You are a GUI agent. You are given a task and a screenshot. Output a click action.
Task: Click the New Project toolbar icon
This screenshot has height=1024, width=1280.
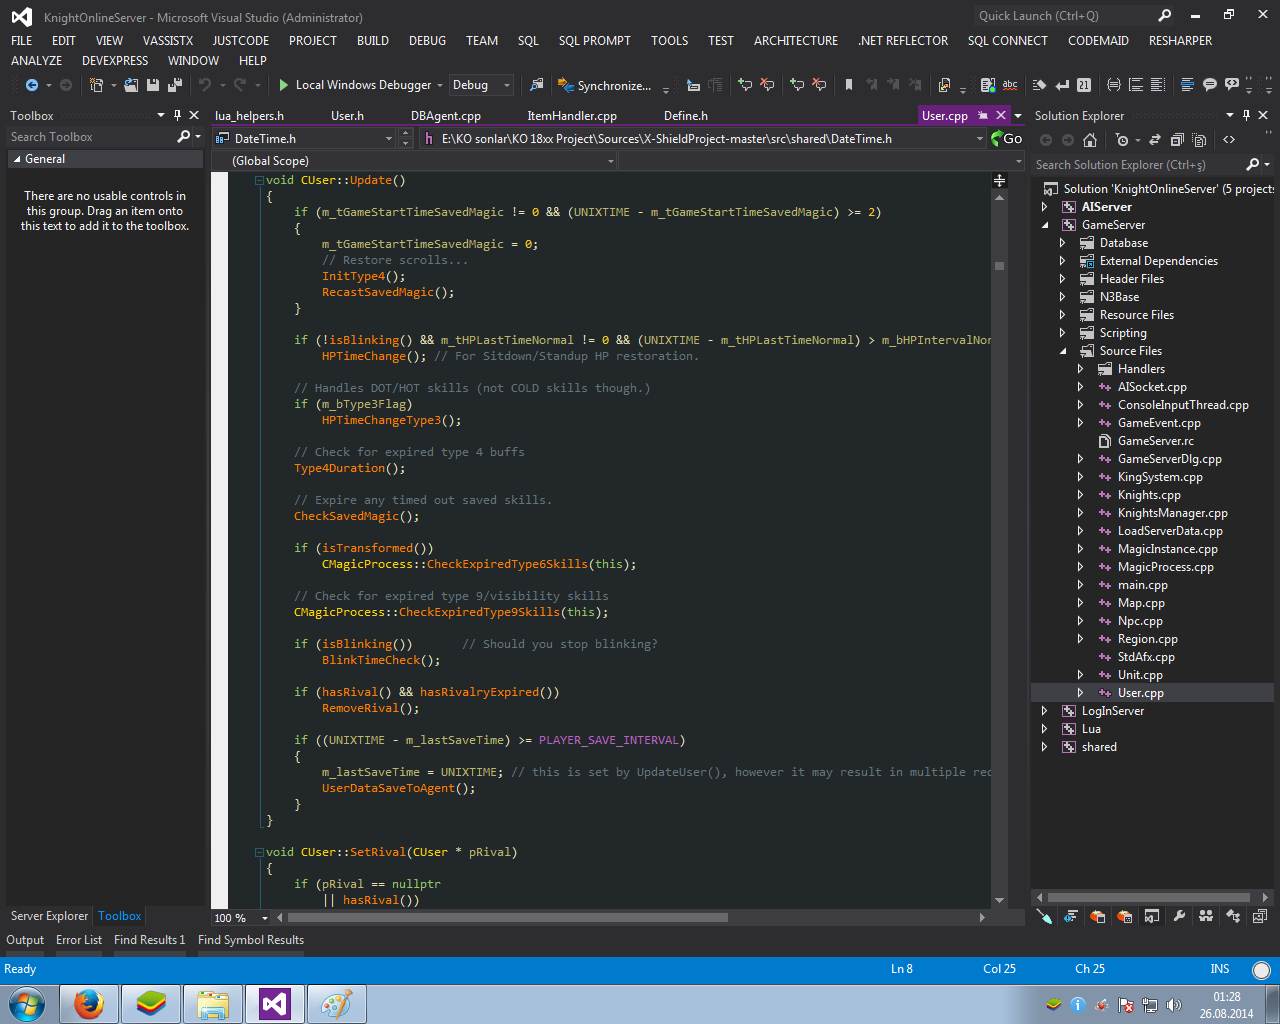[97, 85]
